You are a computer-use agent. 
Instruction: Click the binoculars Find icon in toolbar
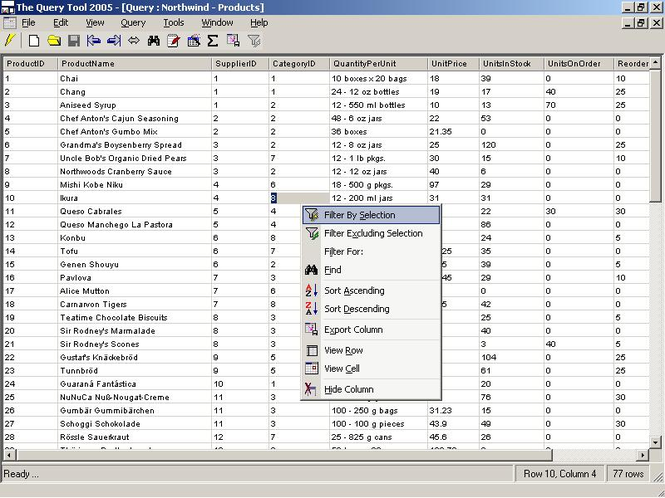[x=153, y=41]
